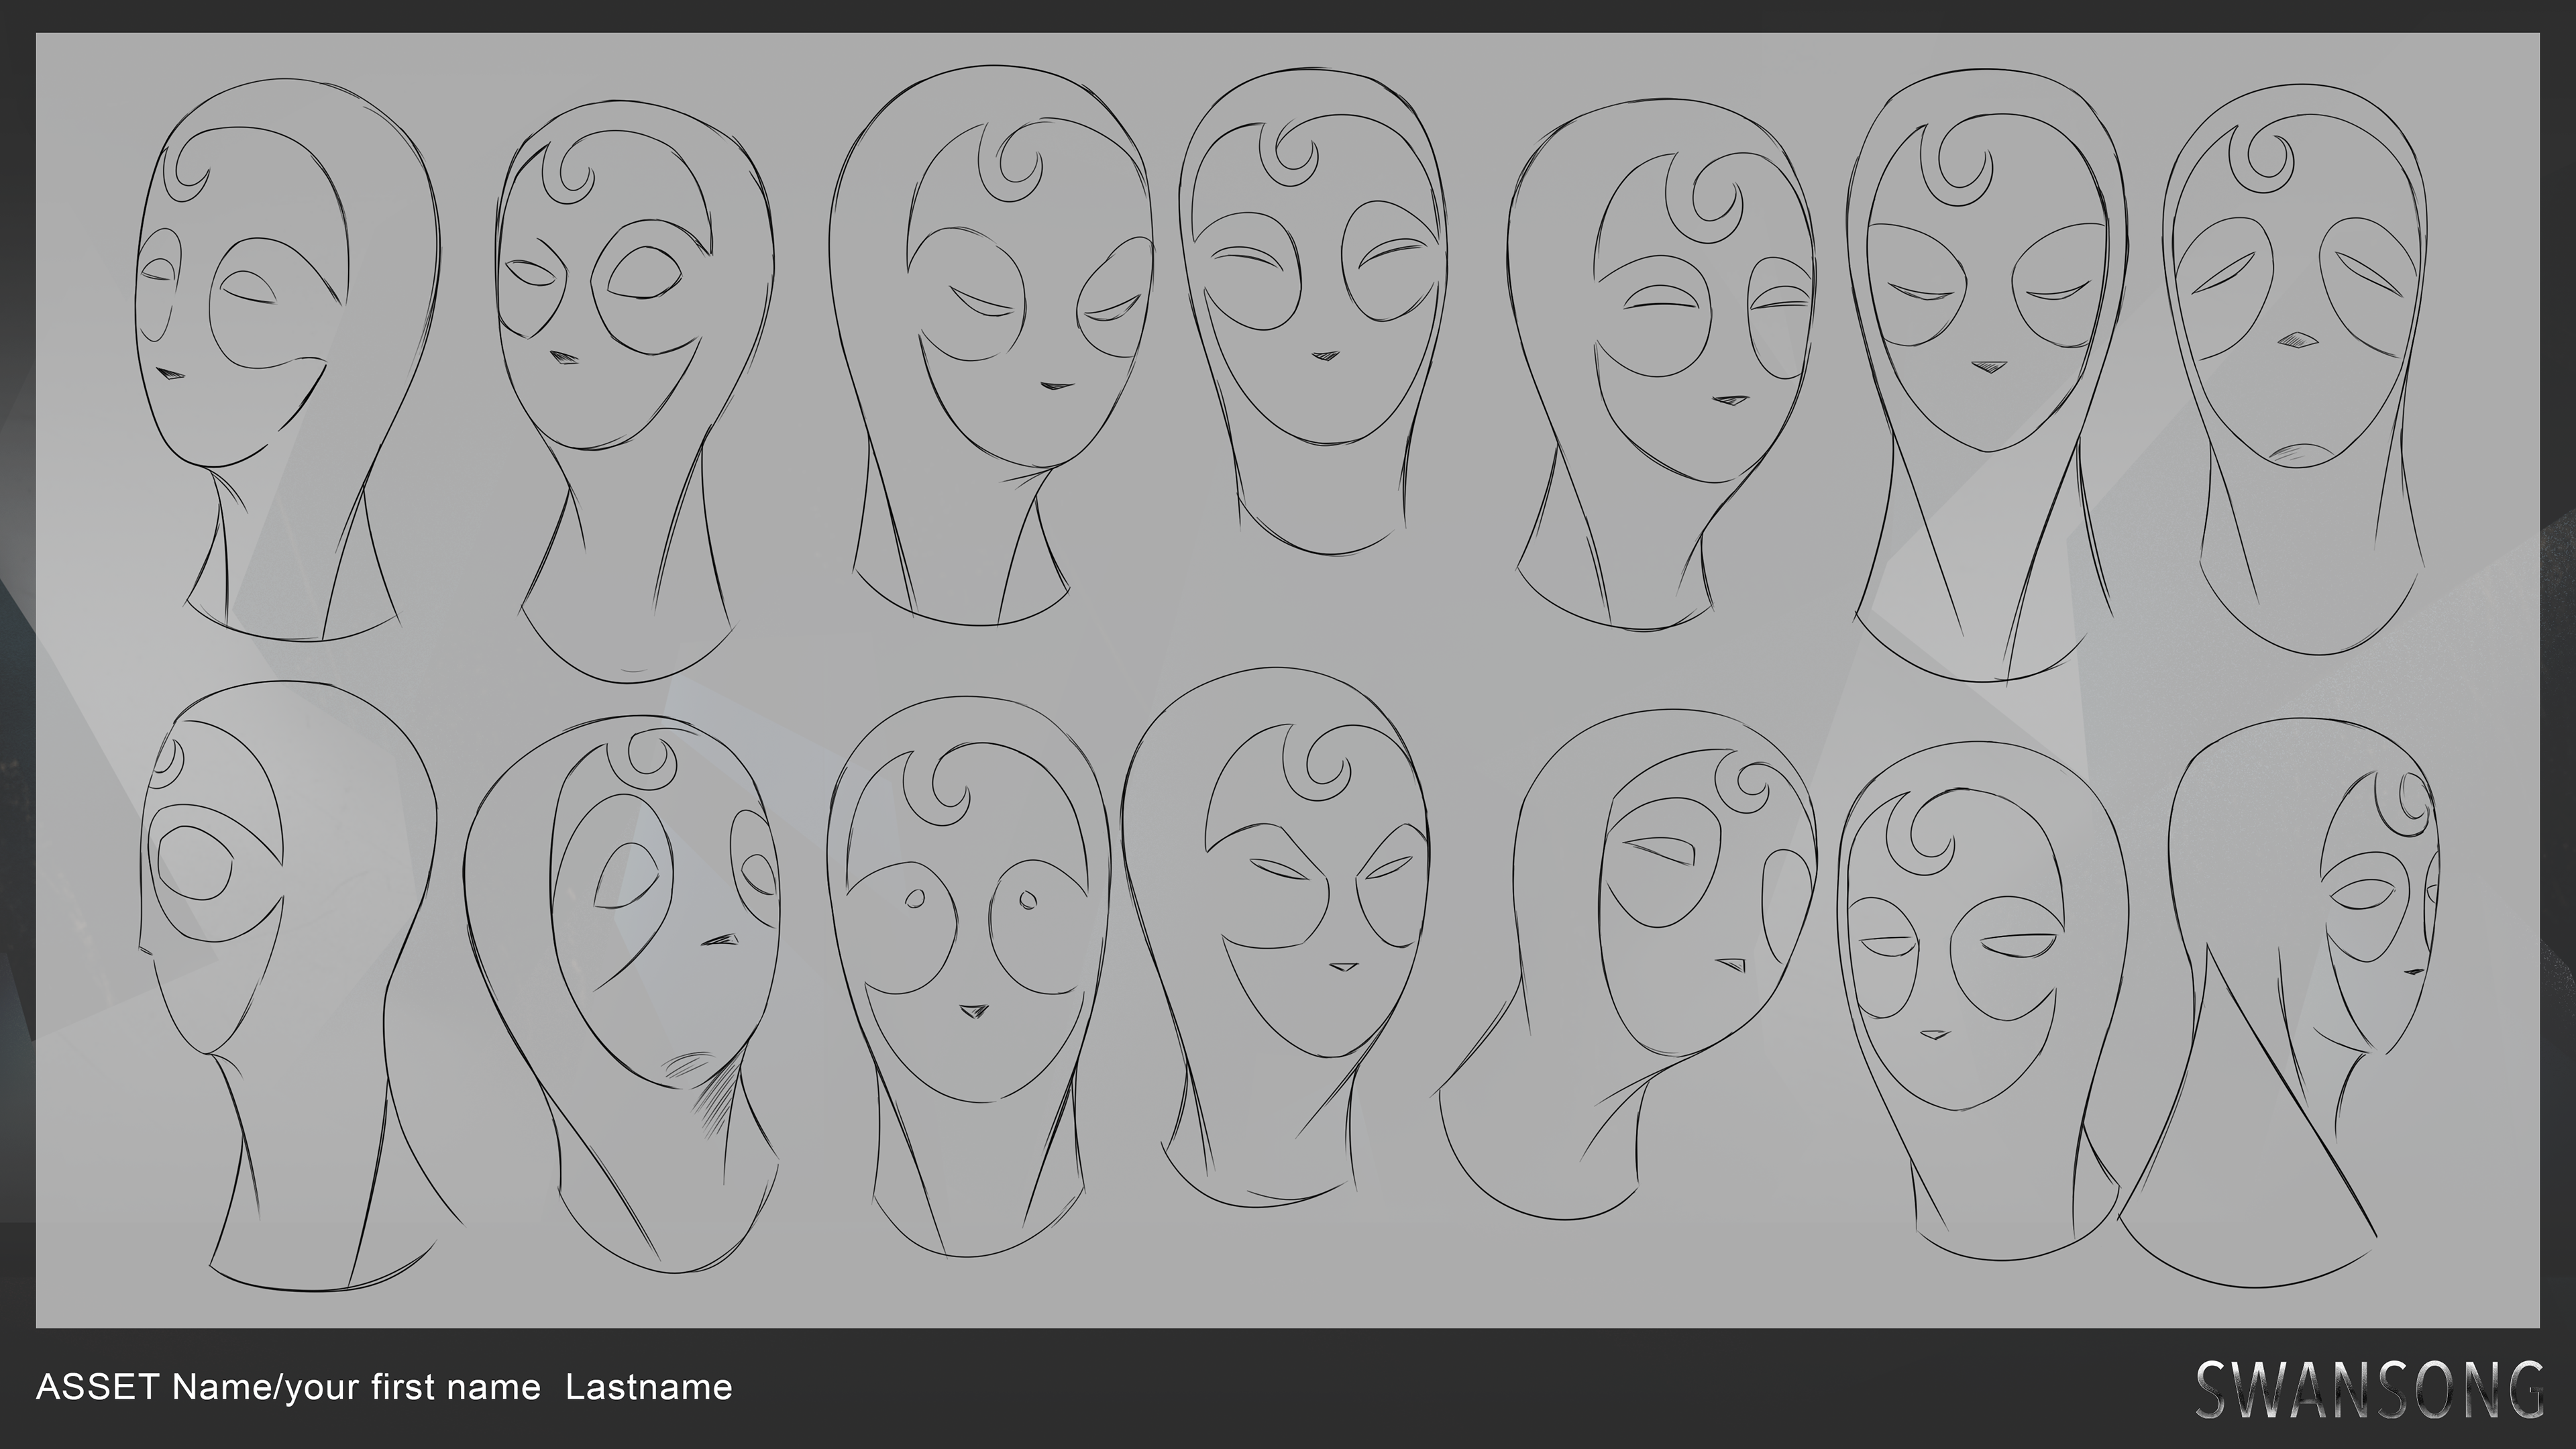Select the head sketch with tiny round pupils
Screen dimensions: 2576x1449
click(969, 976)
